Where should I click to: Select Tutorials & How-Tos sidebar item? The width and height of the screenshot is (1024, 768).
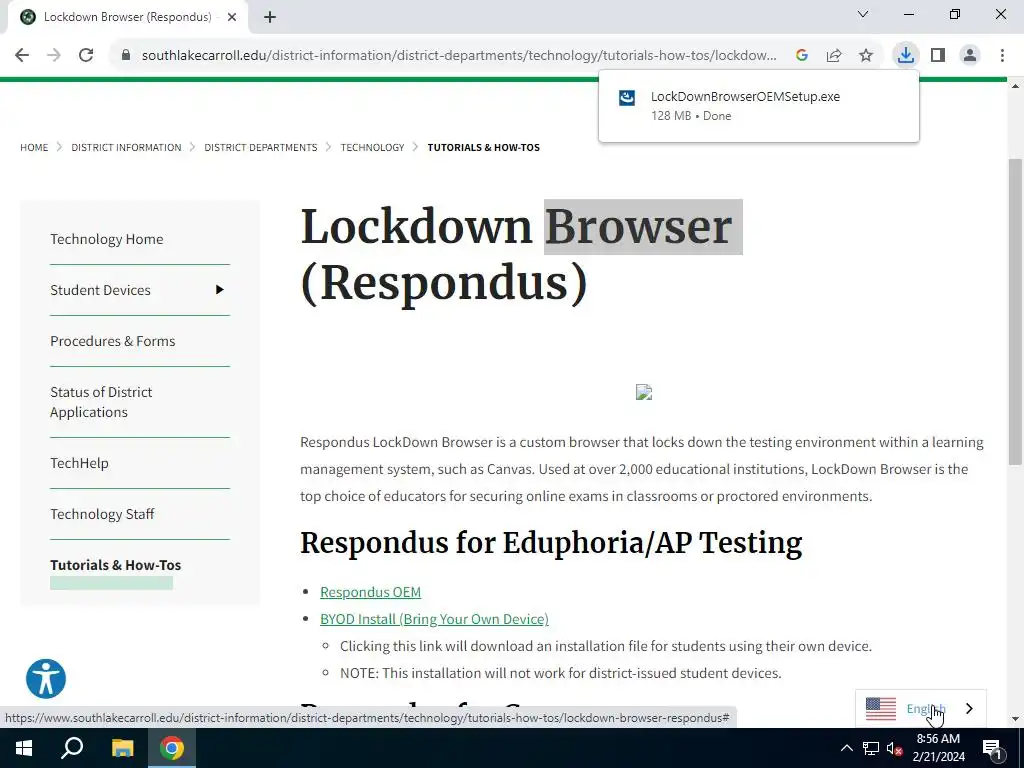[116, 565]
